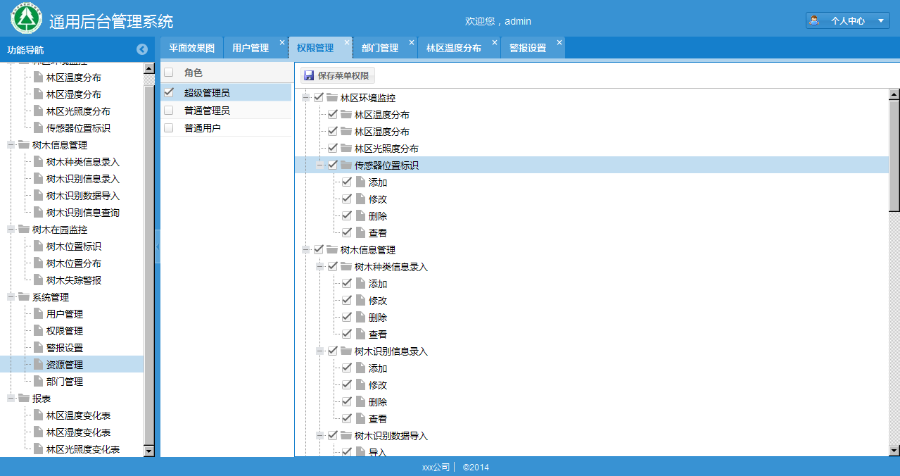
Task: Close the 部门管理 tab
Action: tap(412, 42)
